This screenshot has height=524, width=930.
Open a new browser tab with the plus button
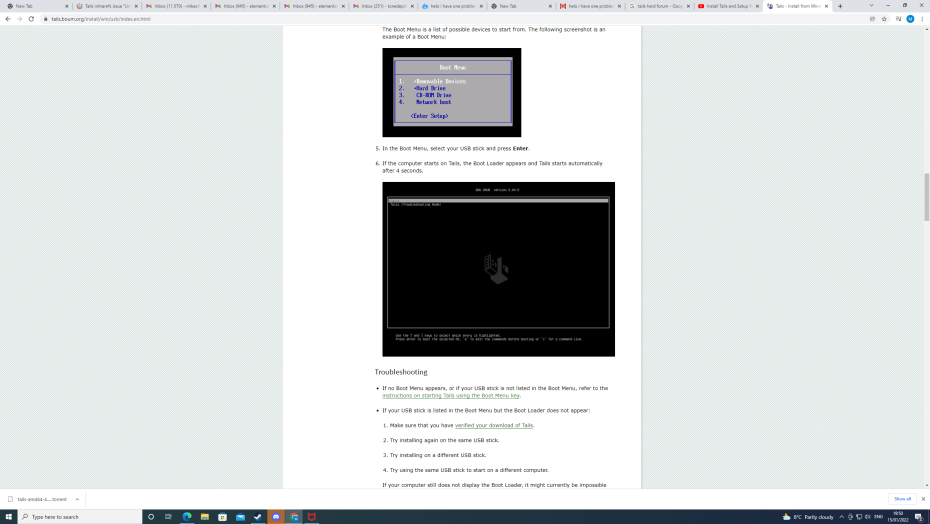coord(840,6)
